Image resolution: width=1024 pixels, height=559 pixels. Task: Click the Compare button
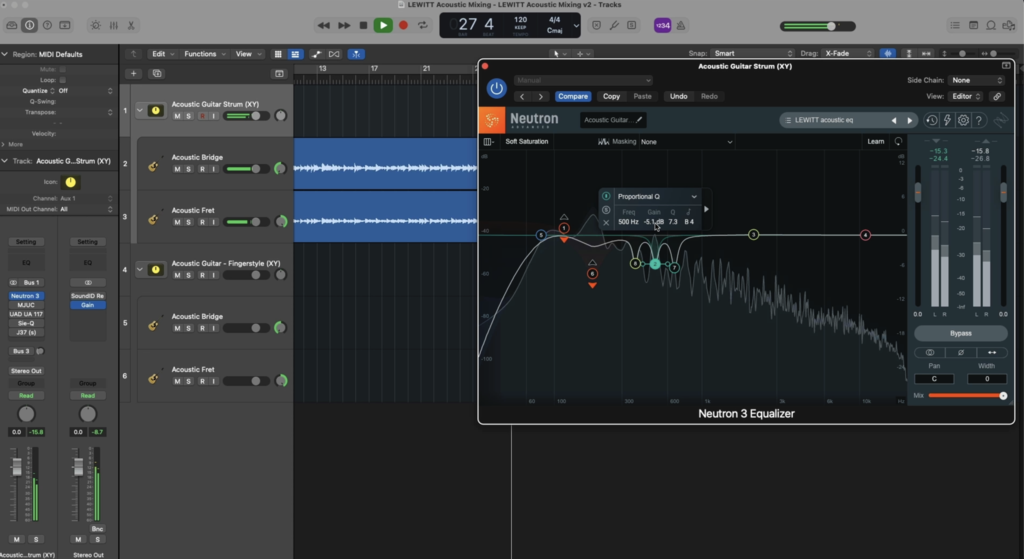pos(573,97)
